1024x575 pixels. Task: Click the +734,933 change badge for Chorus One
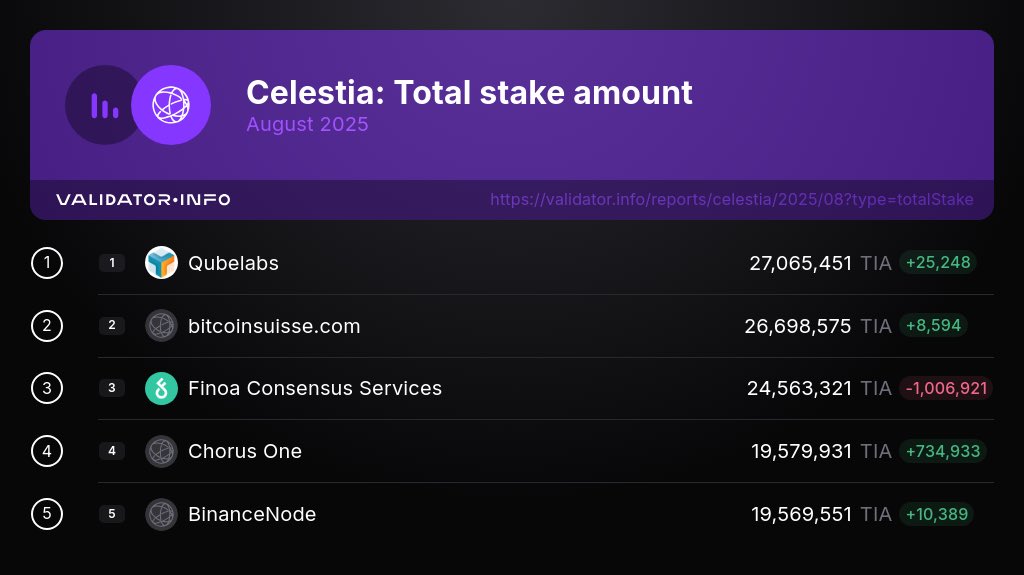[x=942, y=452]
